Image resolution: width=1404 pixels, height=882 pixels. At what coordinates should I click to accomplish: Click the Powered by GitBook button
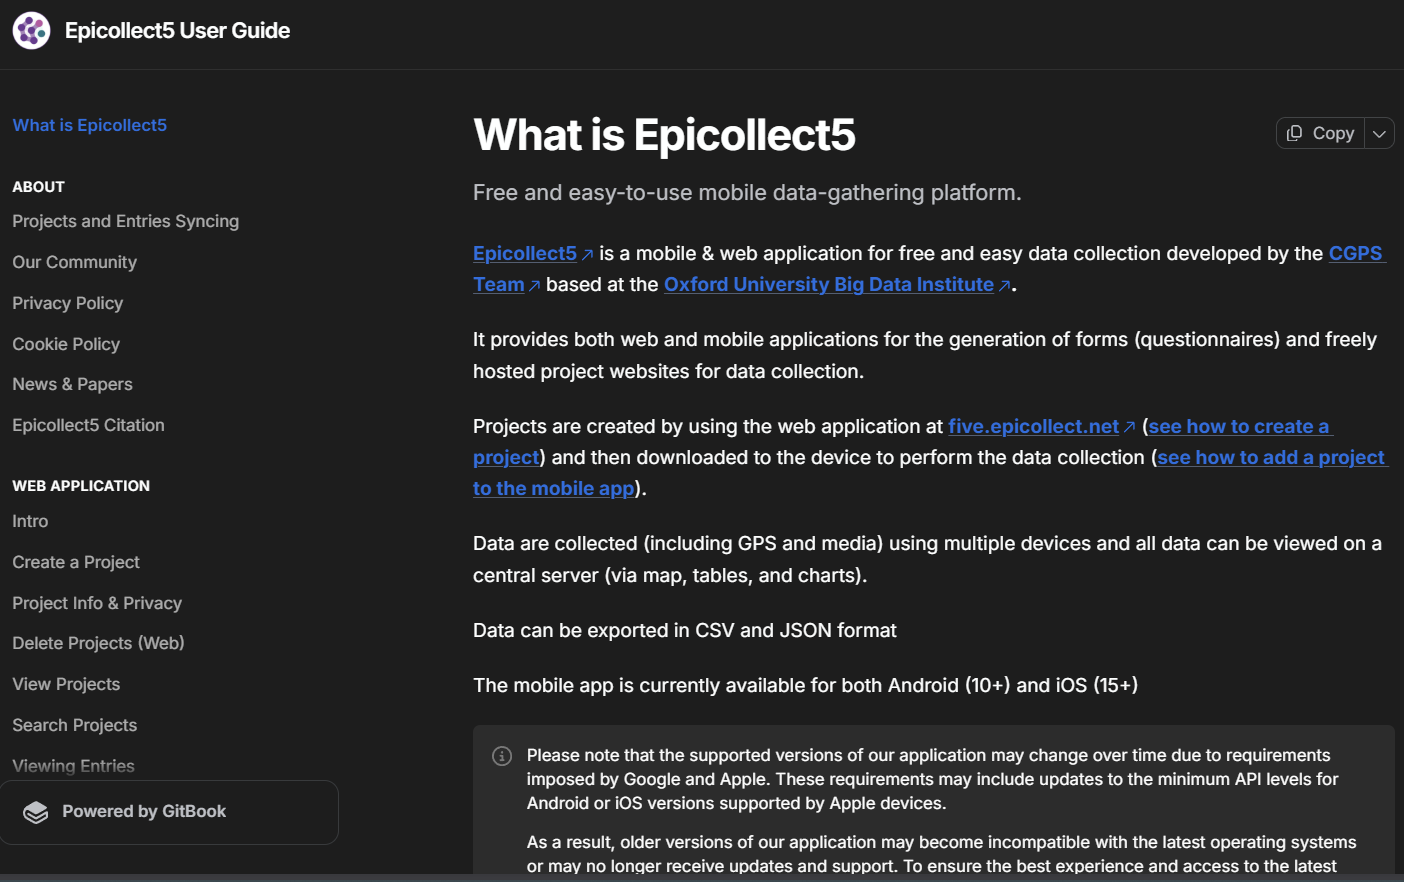170,811
